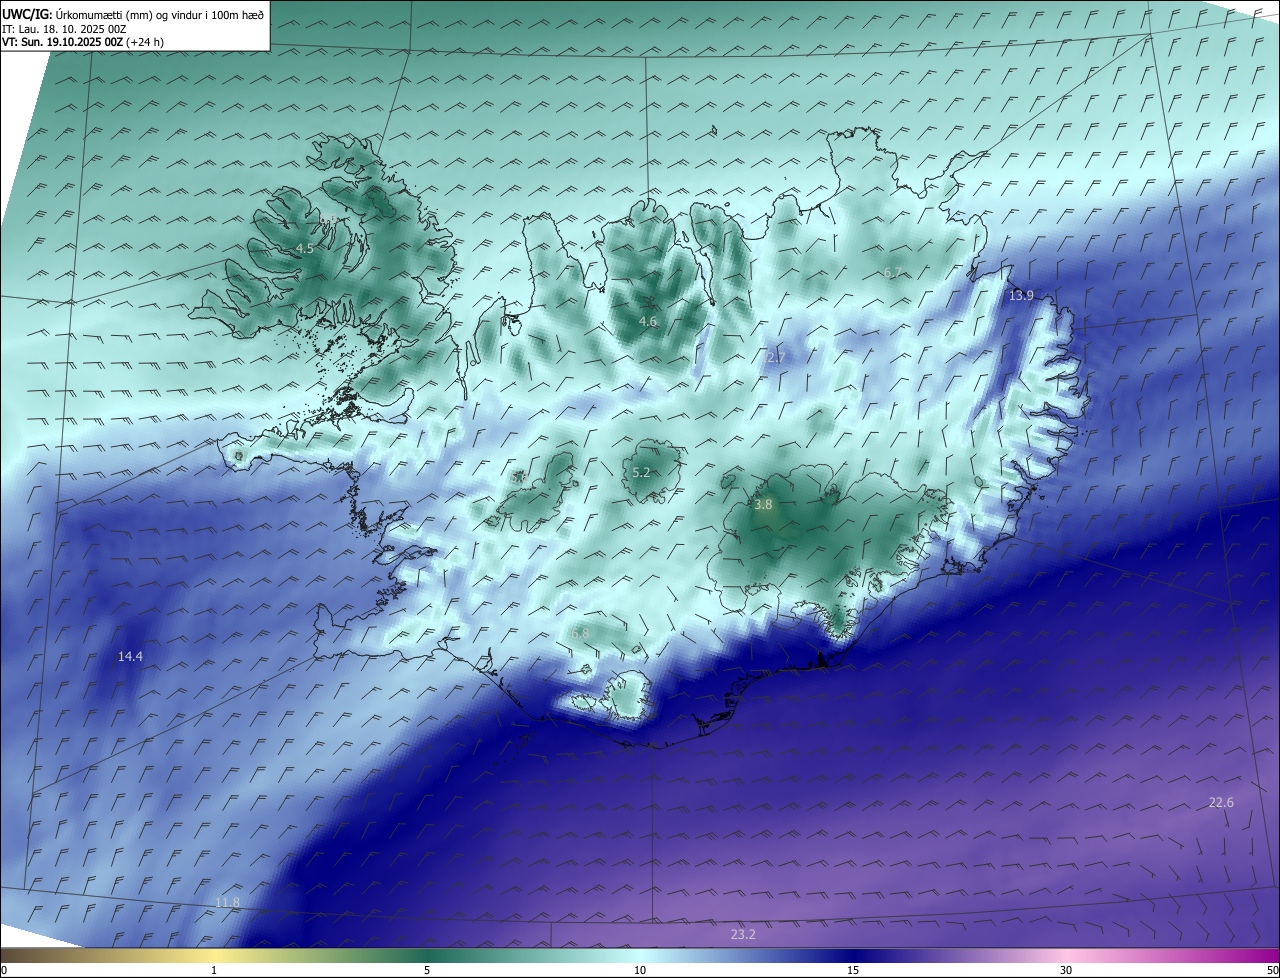Click the 6.7 value in northeast Iceland
This screenshot has height=978, width=1280.
coord(892,272)
